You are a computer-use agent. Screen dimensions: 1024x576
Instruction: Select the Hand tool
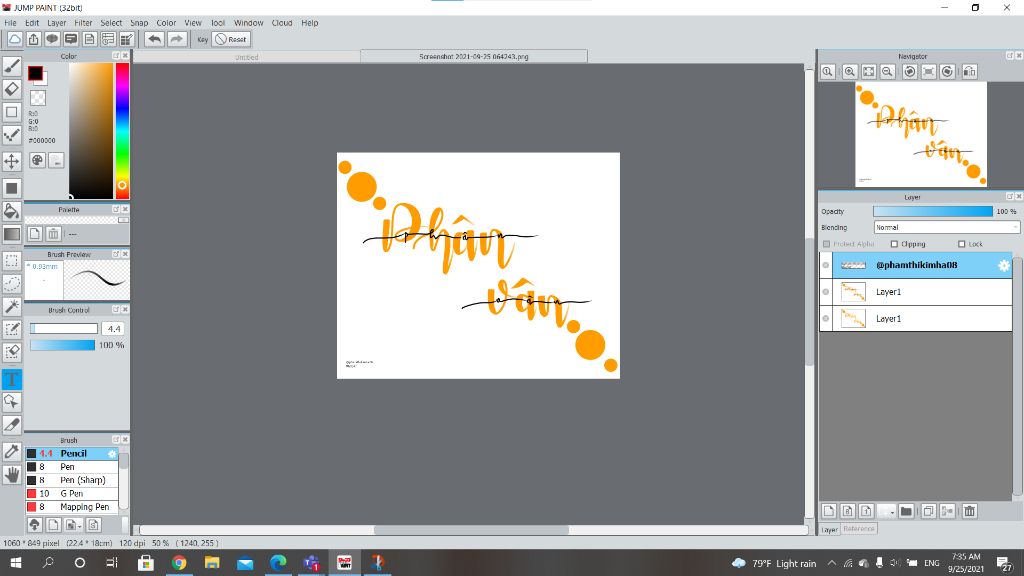12,475
